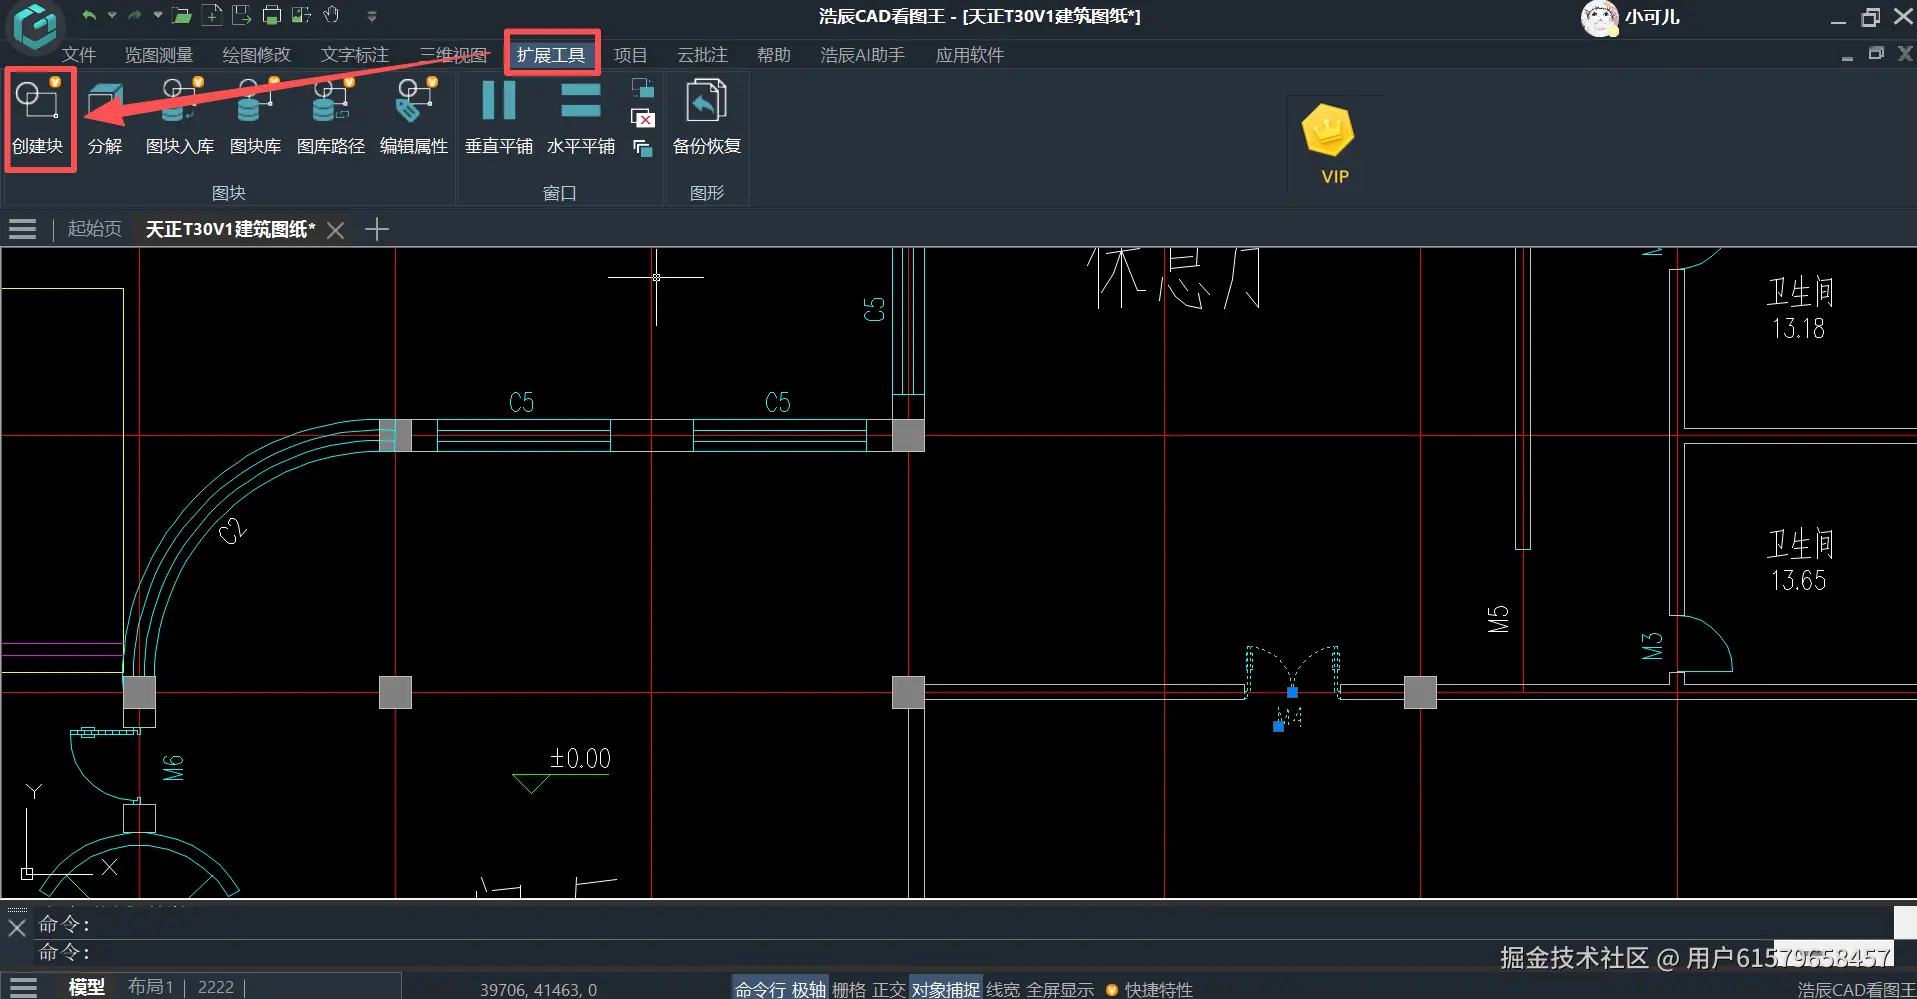Click the image export icon beside printer
This screenshot has height=999, width=1917.
coord(301,15)
